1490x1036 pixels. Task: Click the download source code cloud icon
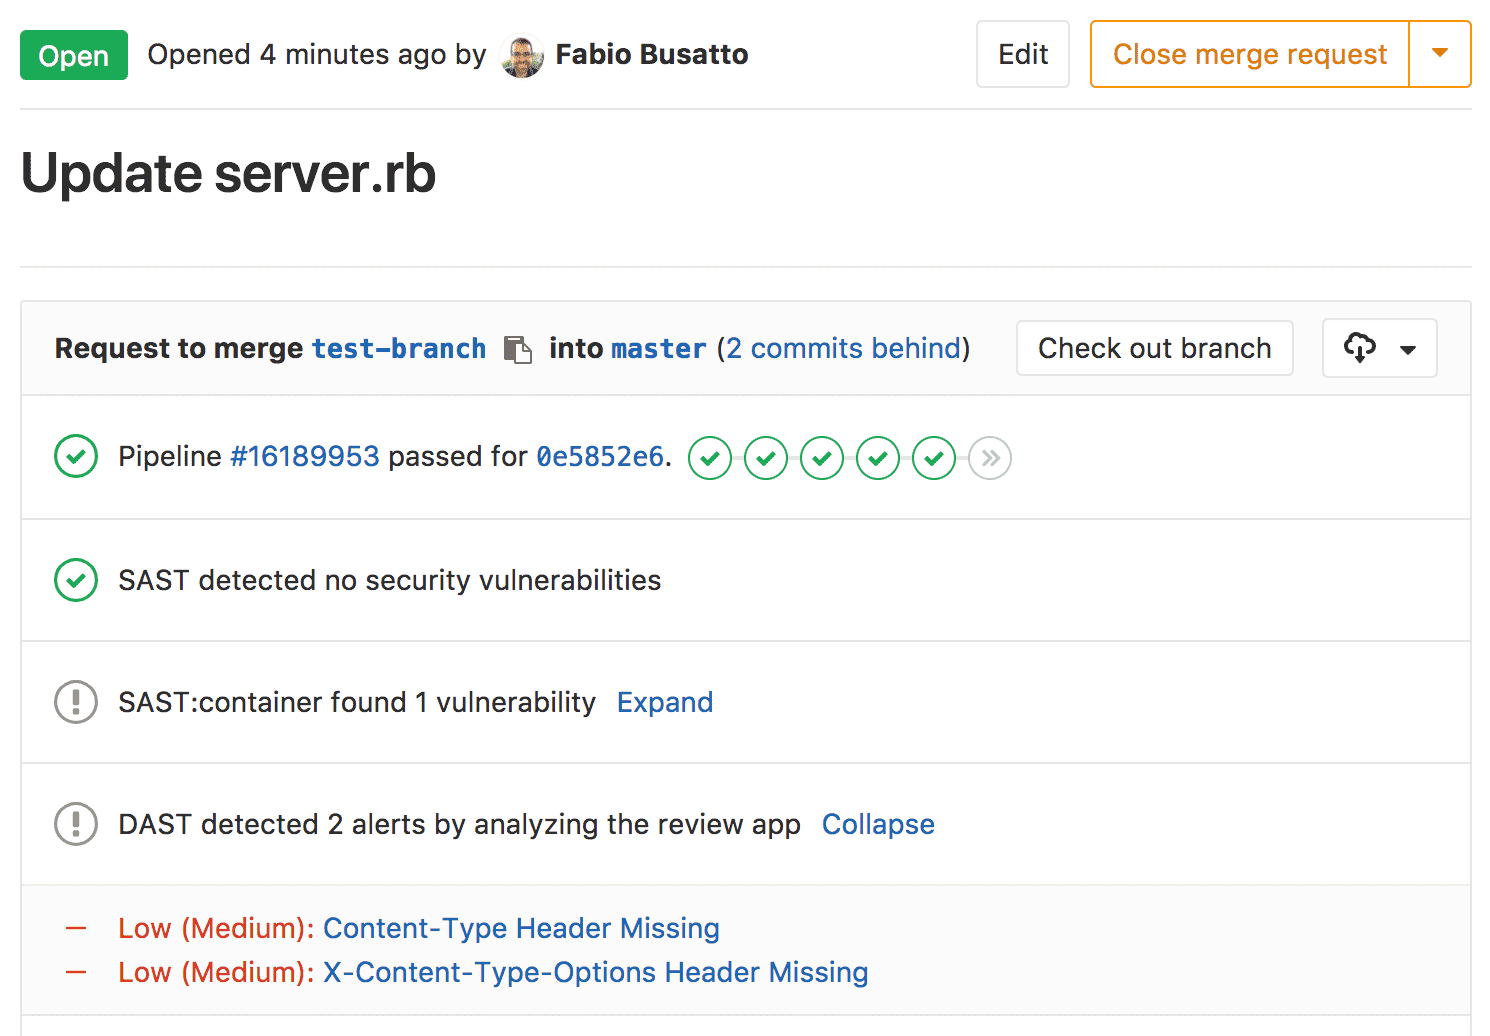[1360, 348]
